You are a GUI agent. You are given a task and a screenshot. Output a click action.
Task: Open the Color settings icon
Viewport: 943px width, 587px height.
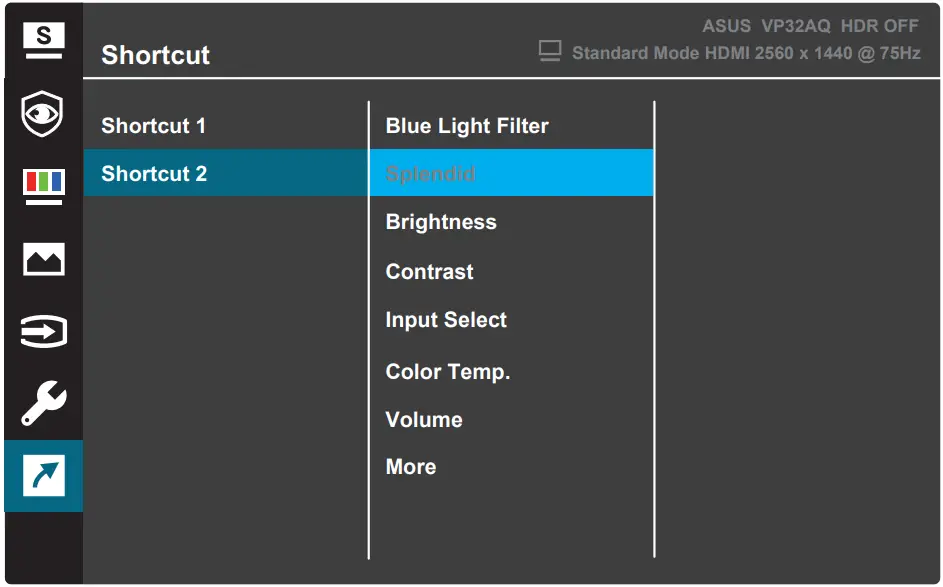(x=42, y=184)
